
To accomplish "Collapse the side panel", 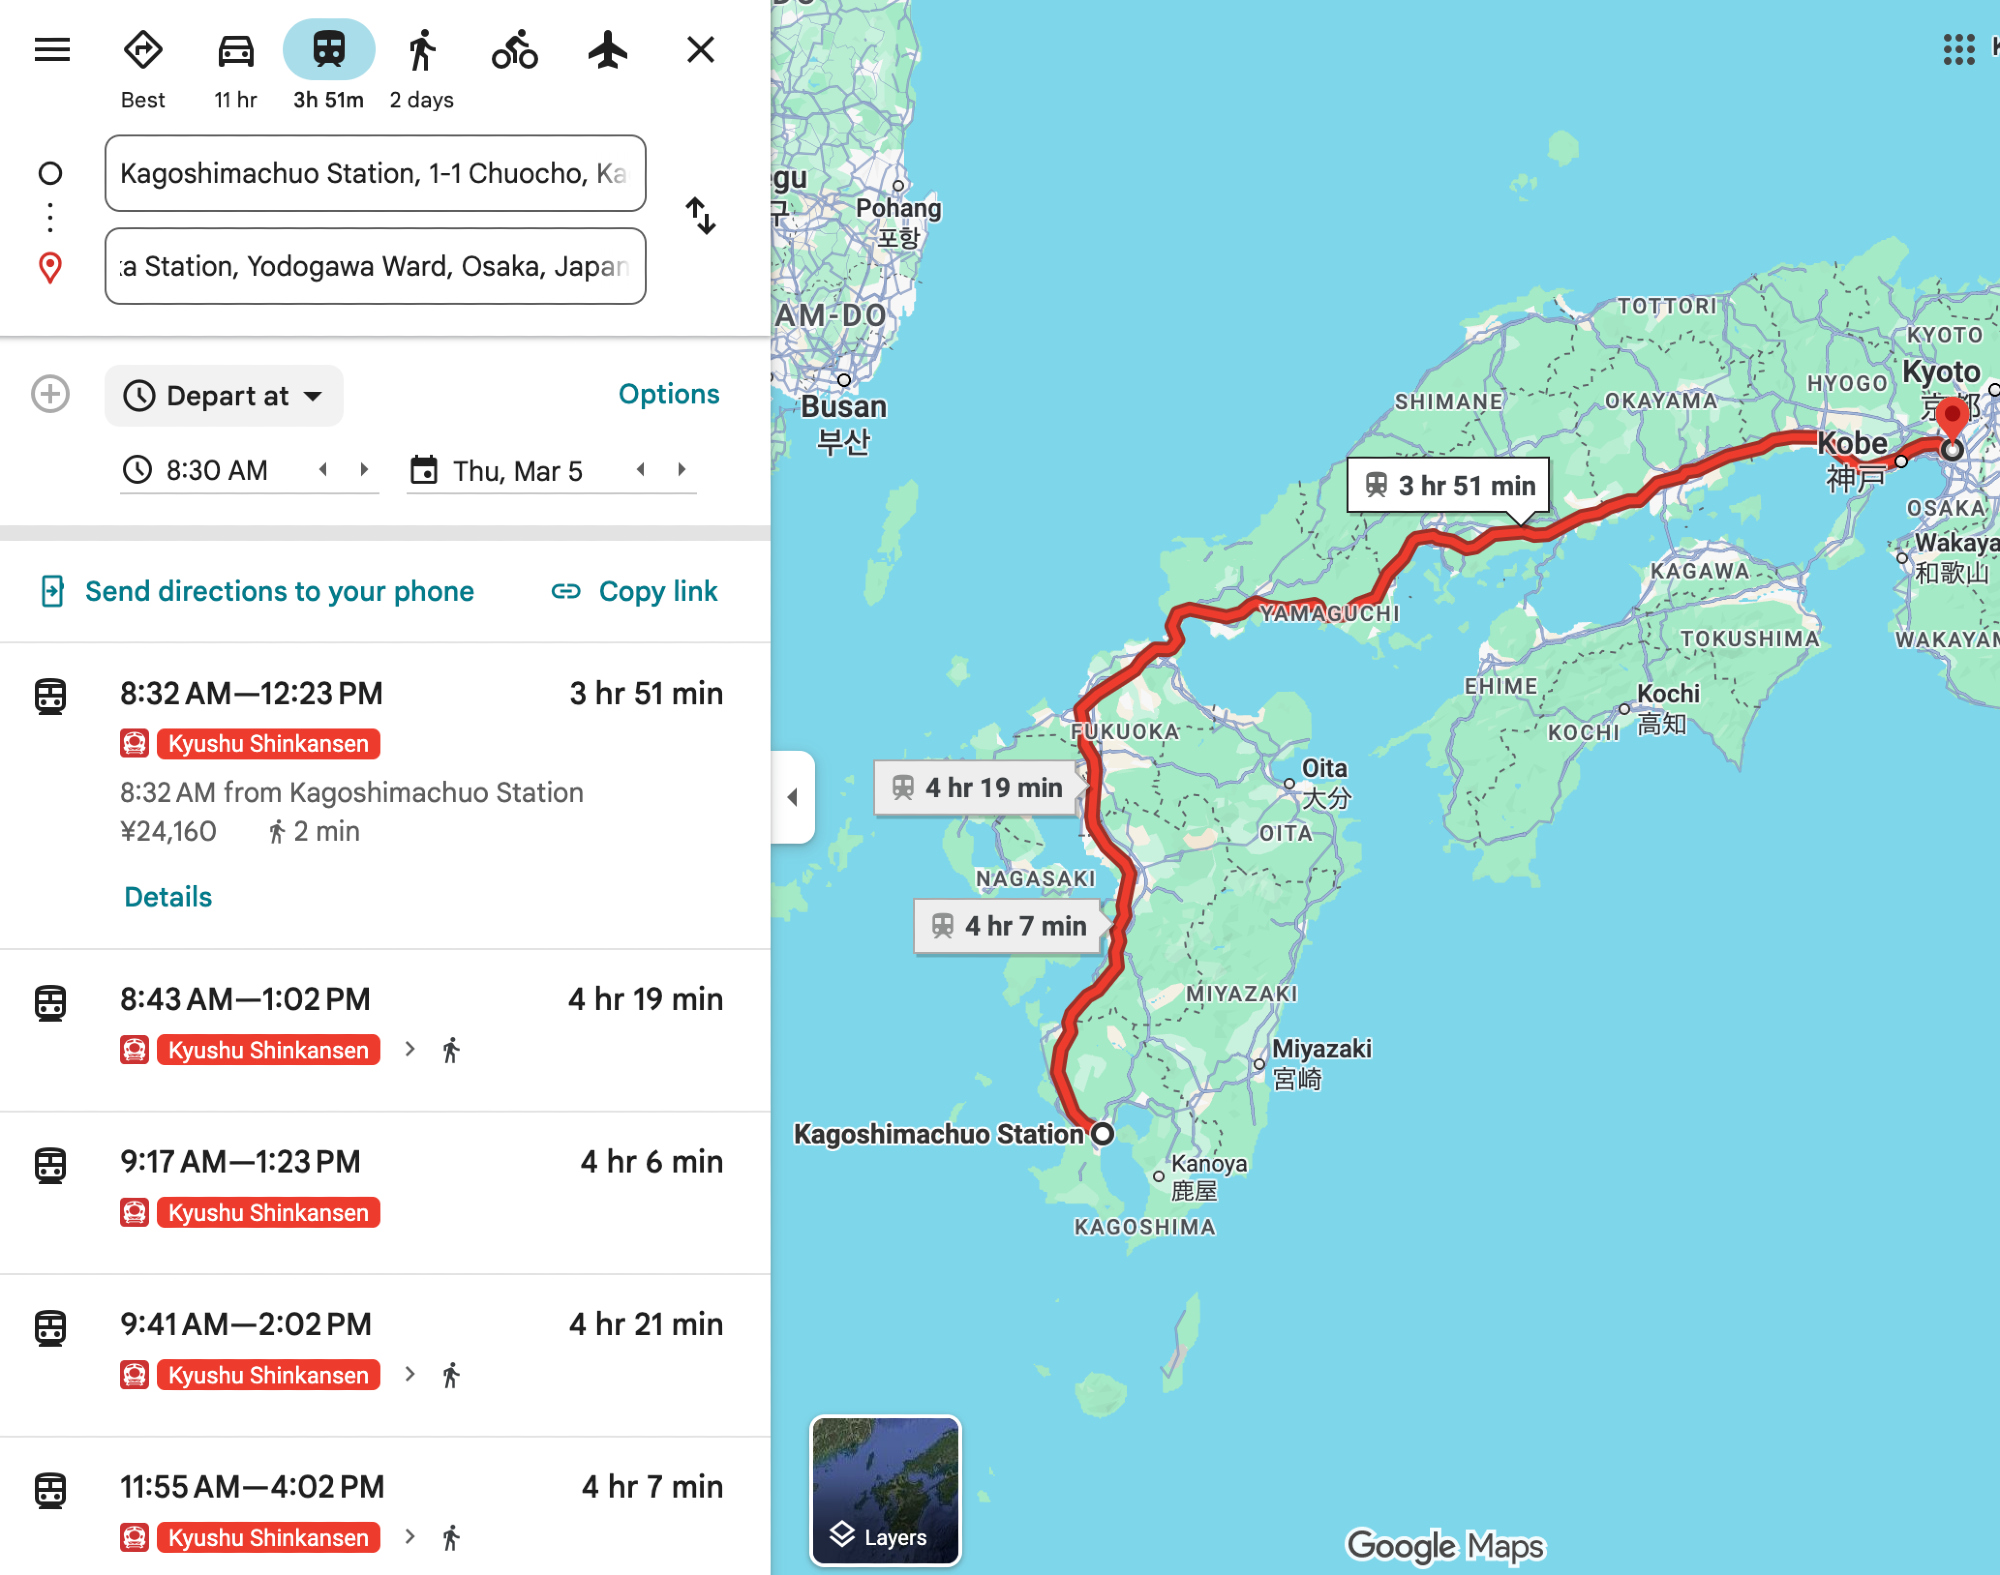I will click(x=793, y=797).
